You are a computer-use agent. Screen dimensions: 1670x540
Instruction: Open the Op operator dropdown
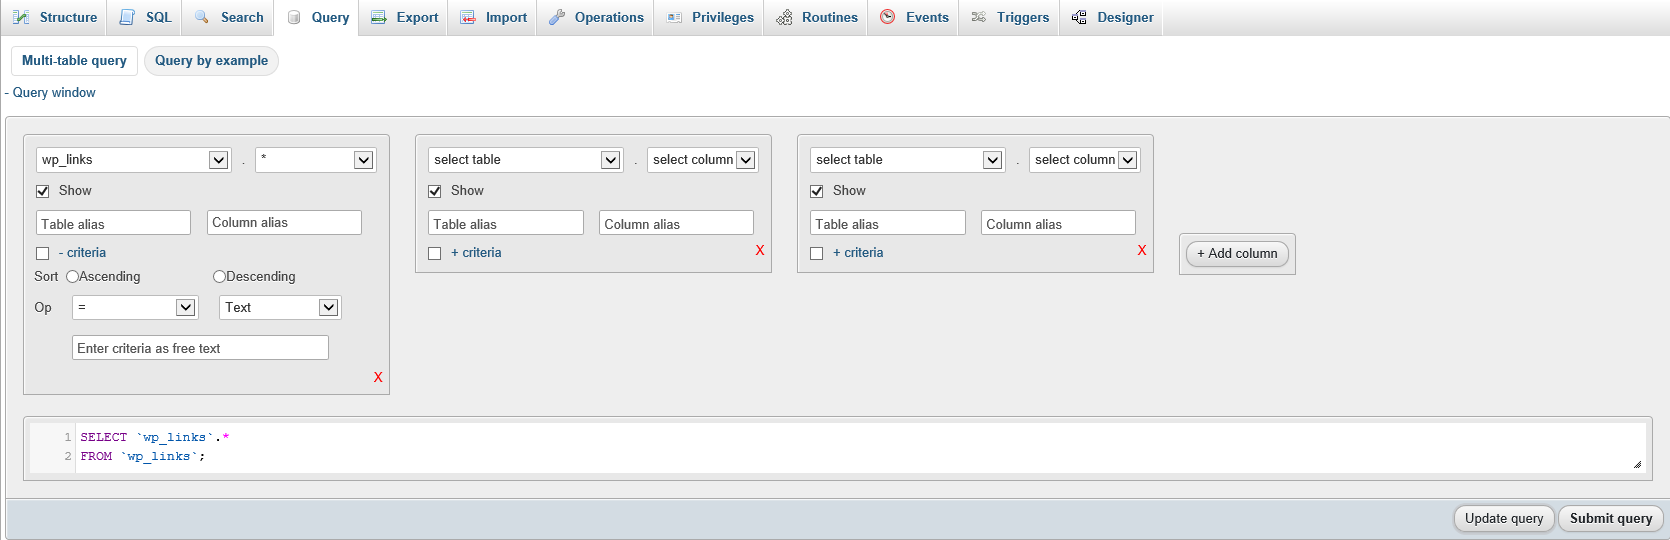click(x=135, y=307)
